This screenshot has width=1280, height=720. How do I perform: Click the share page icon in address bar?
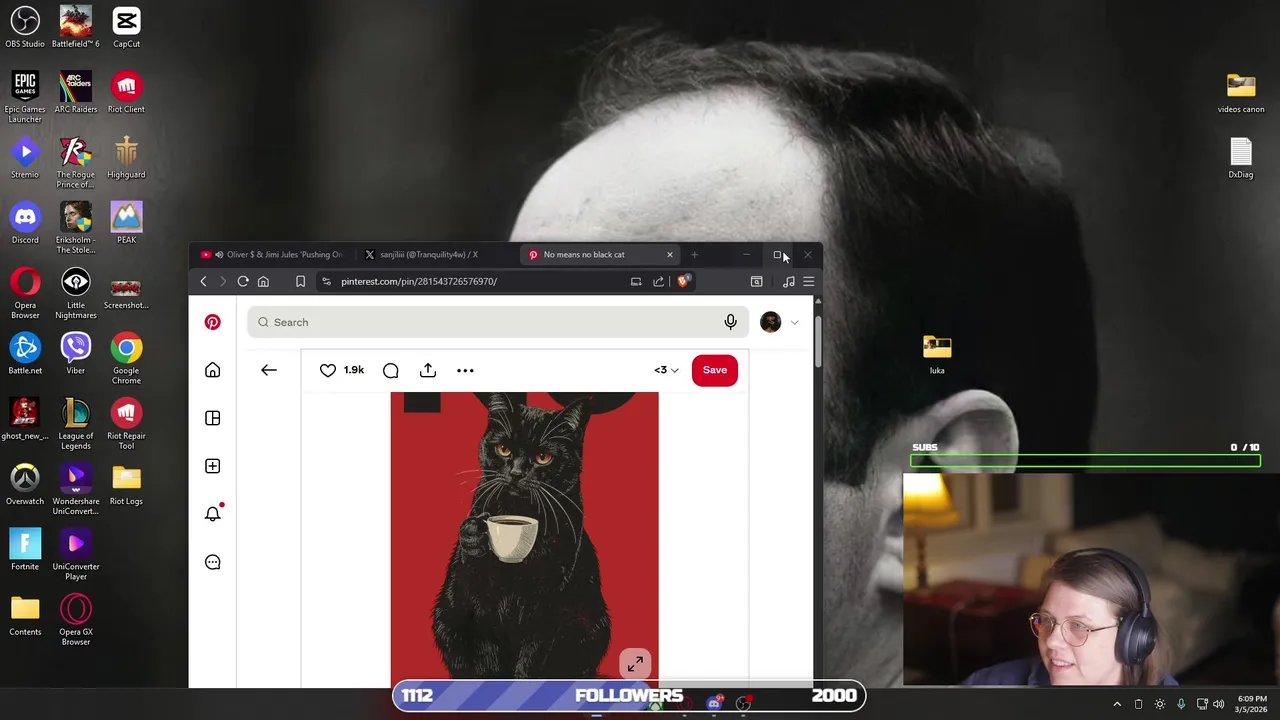point(658,281)
